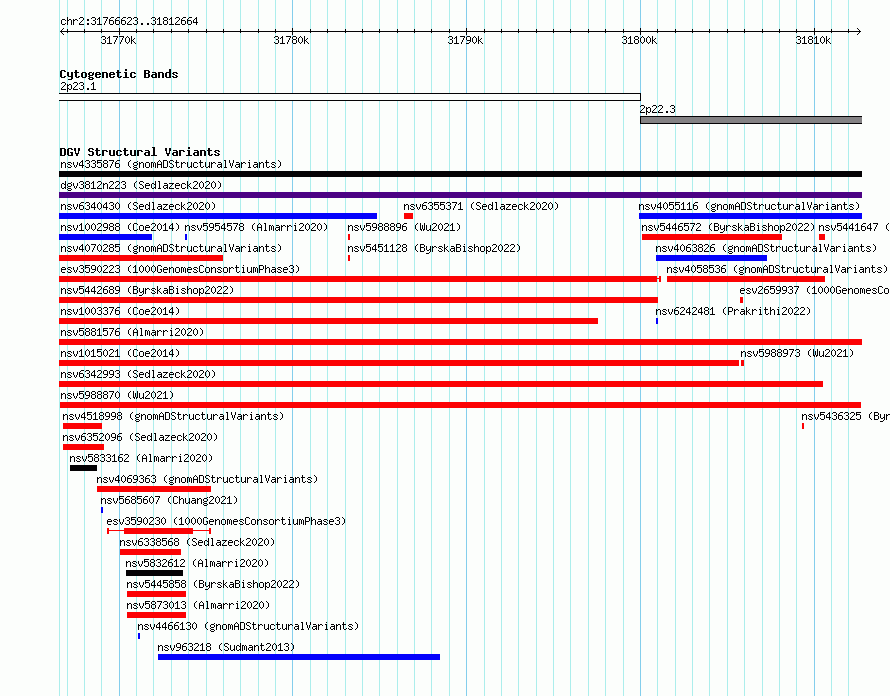The image size is (890, 696).
Task: Click nsv6242481 Prakrithi2022 label
Action: [x=733, y=311]
